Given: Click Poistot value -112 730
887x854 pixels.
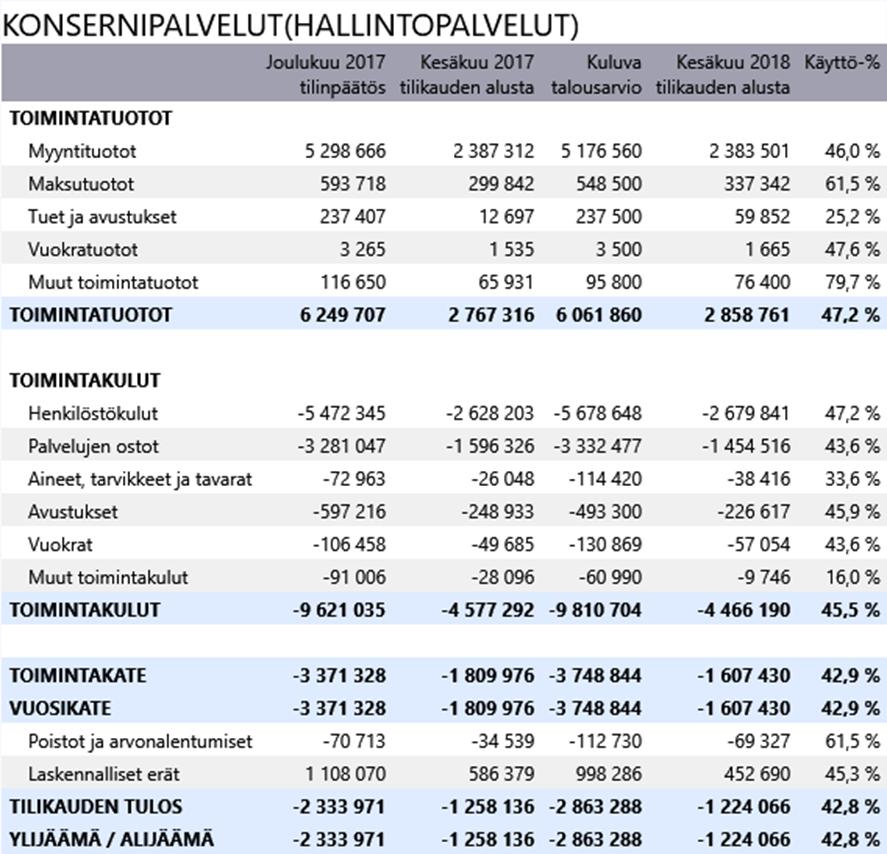Looking at the screenshot, I should click(605, 741).
